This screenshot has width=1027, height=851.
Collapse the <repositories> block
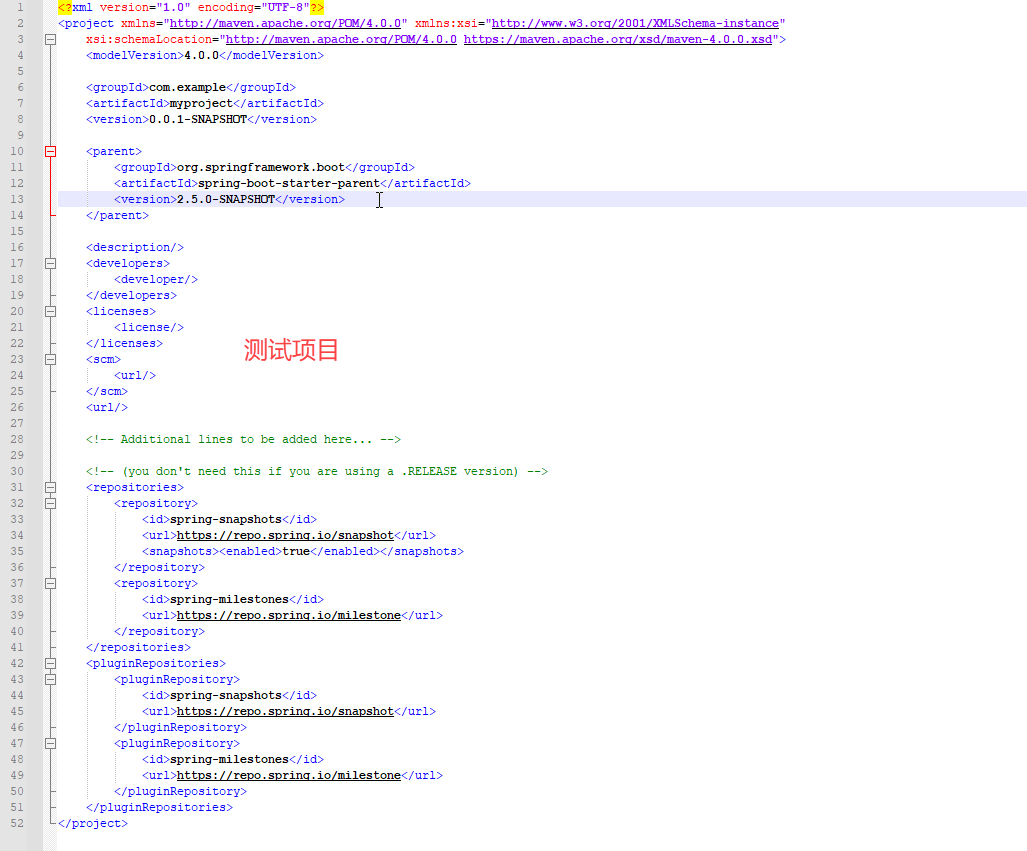click(x=51, y=487)
